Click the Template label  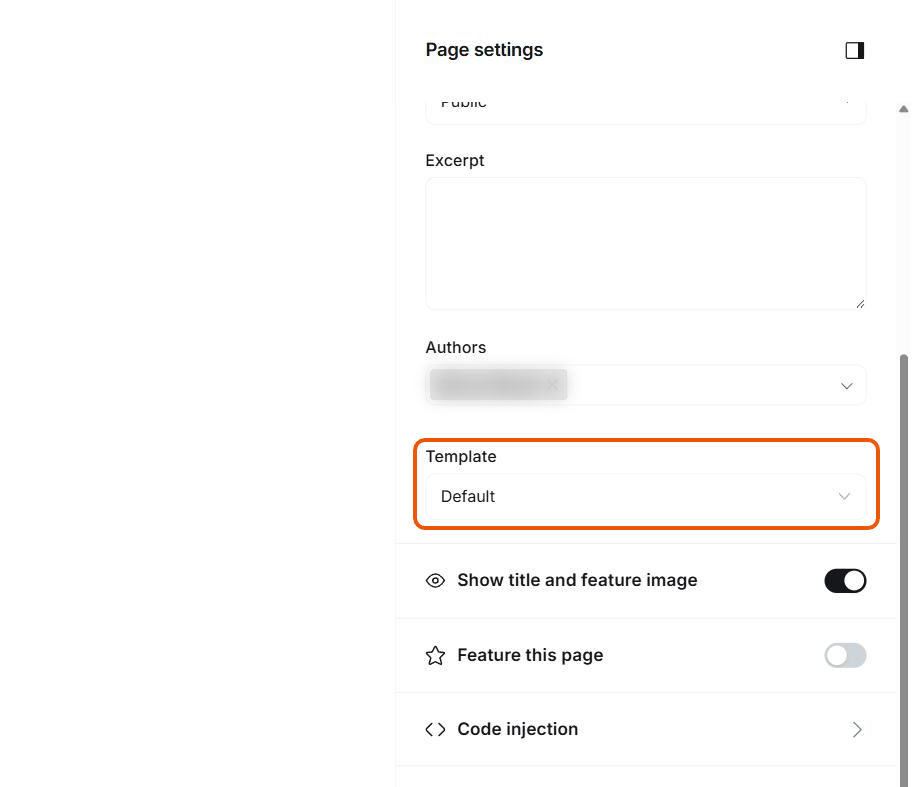pos(461,457)
